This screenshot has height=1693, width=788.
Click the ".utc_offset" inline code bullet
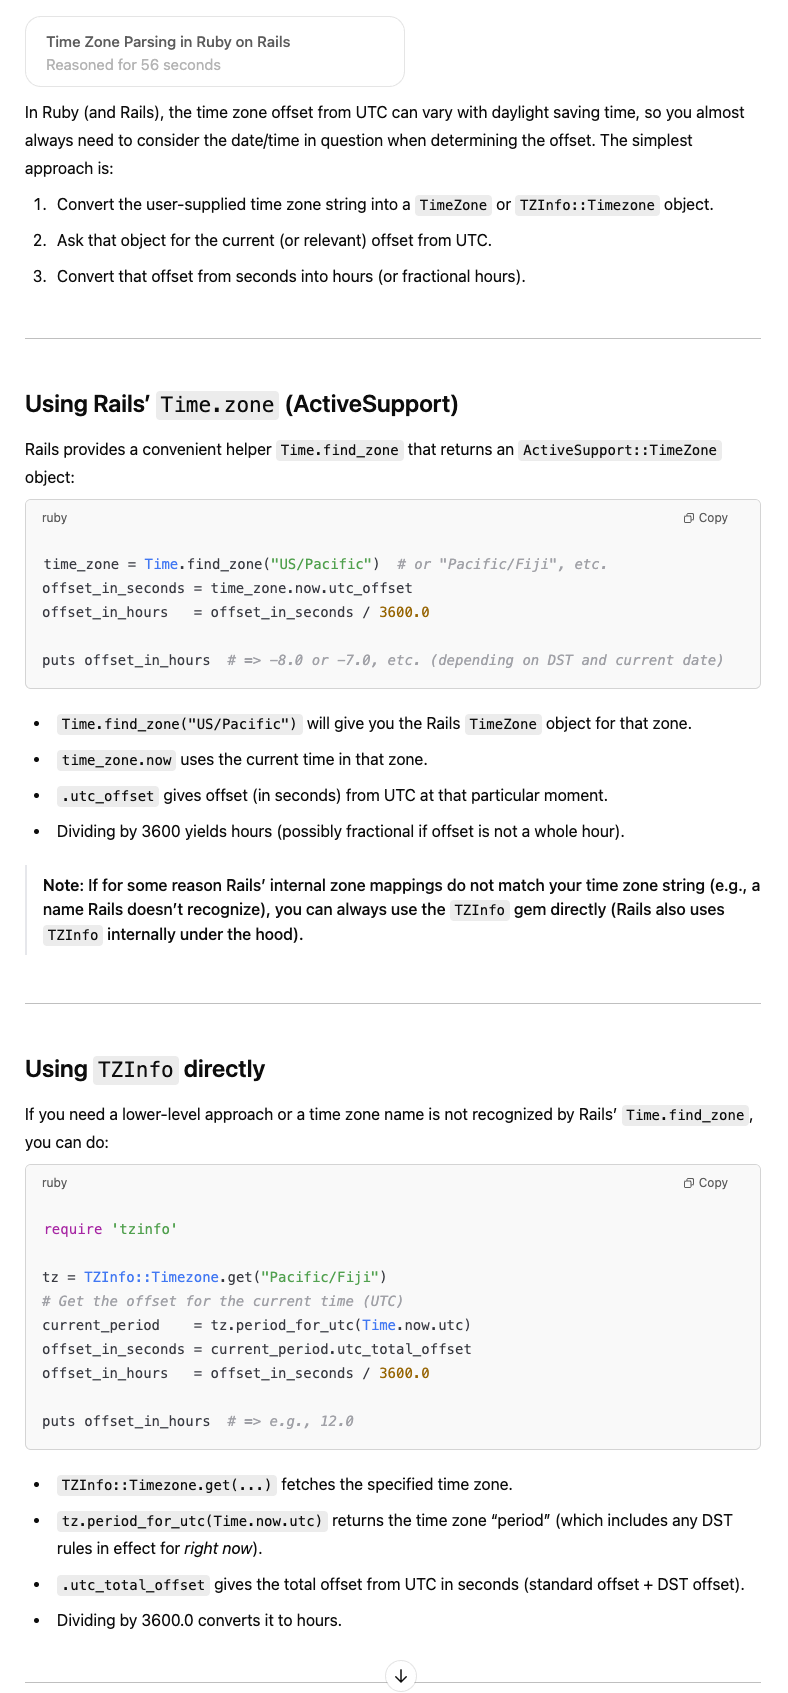108,796
